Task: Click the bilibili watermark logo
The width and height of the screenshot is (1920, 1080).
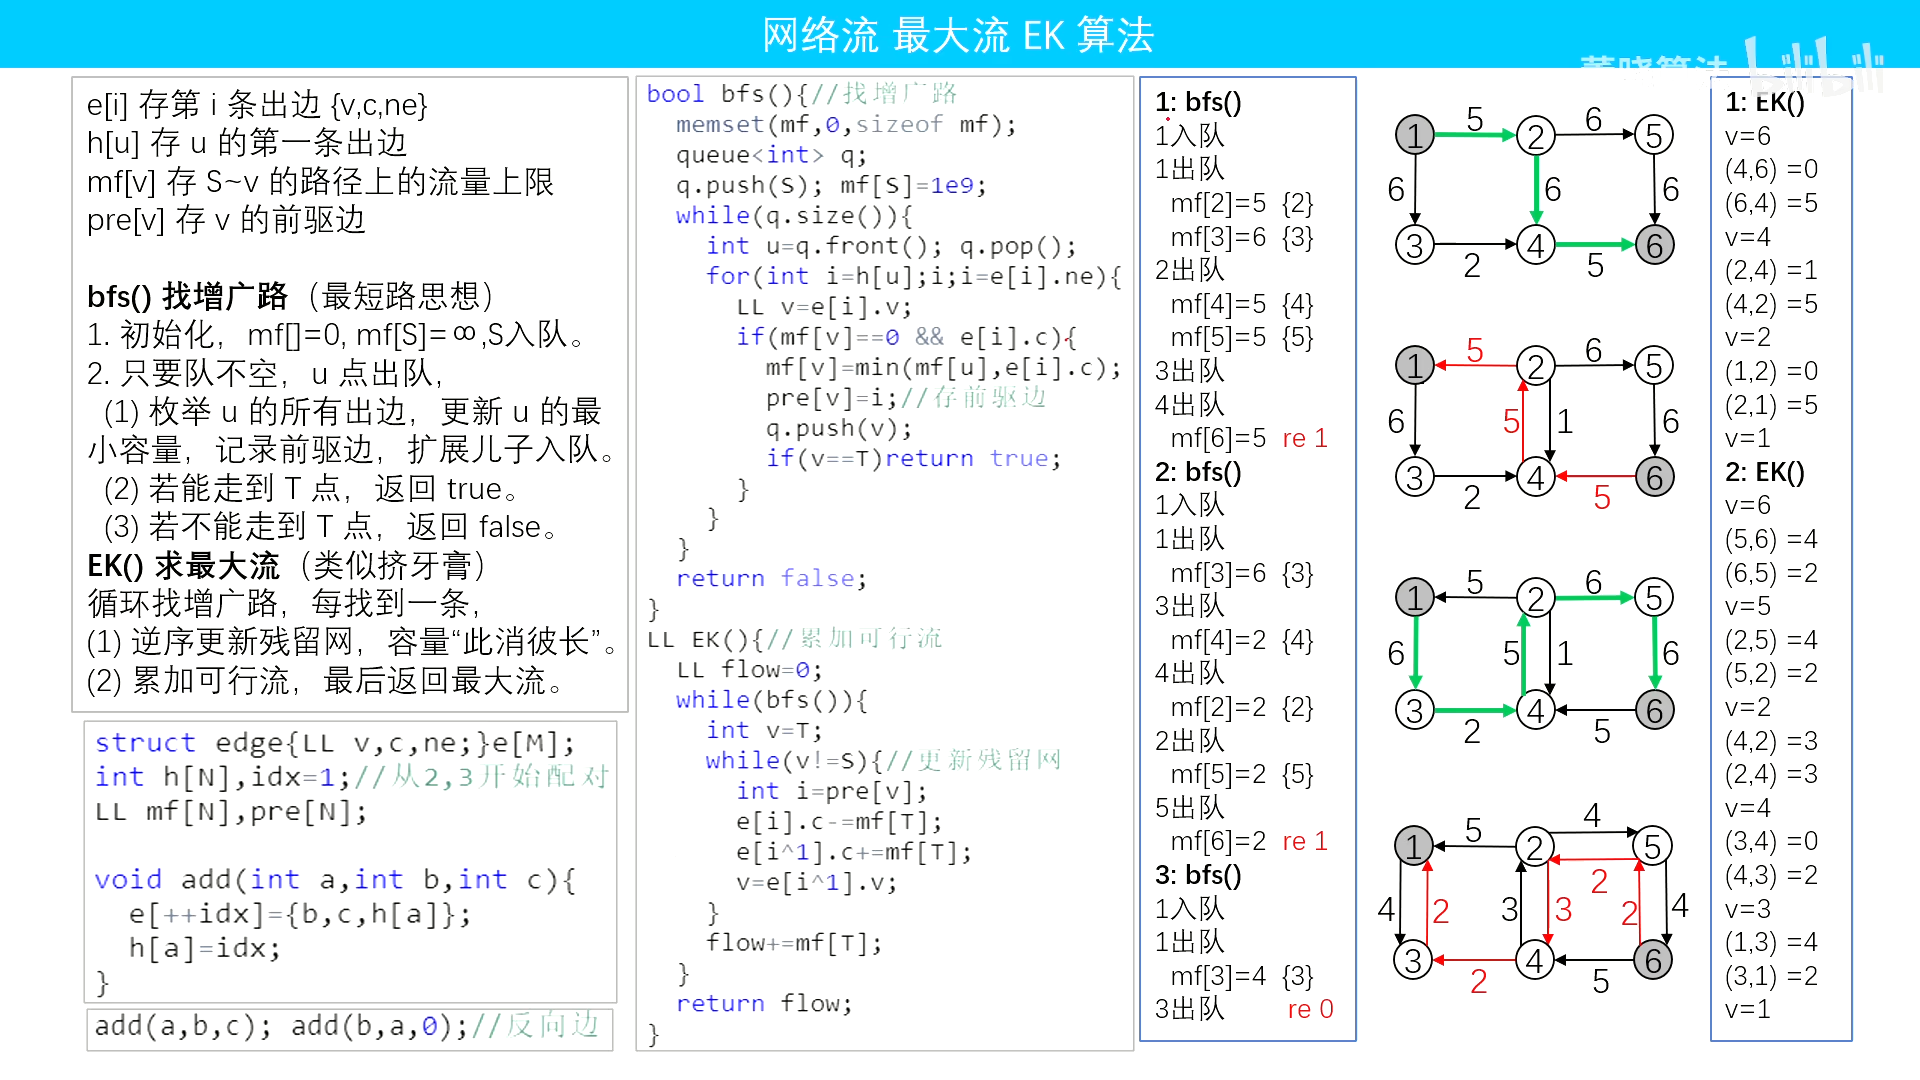Action: coord(1815,62)
